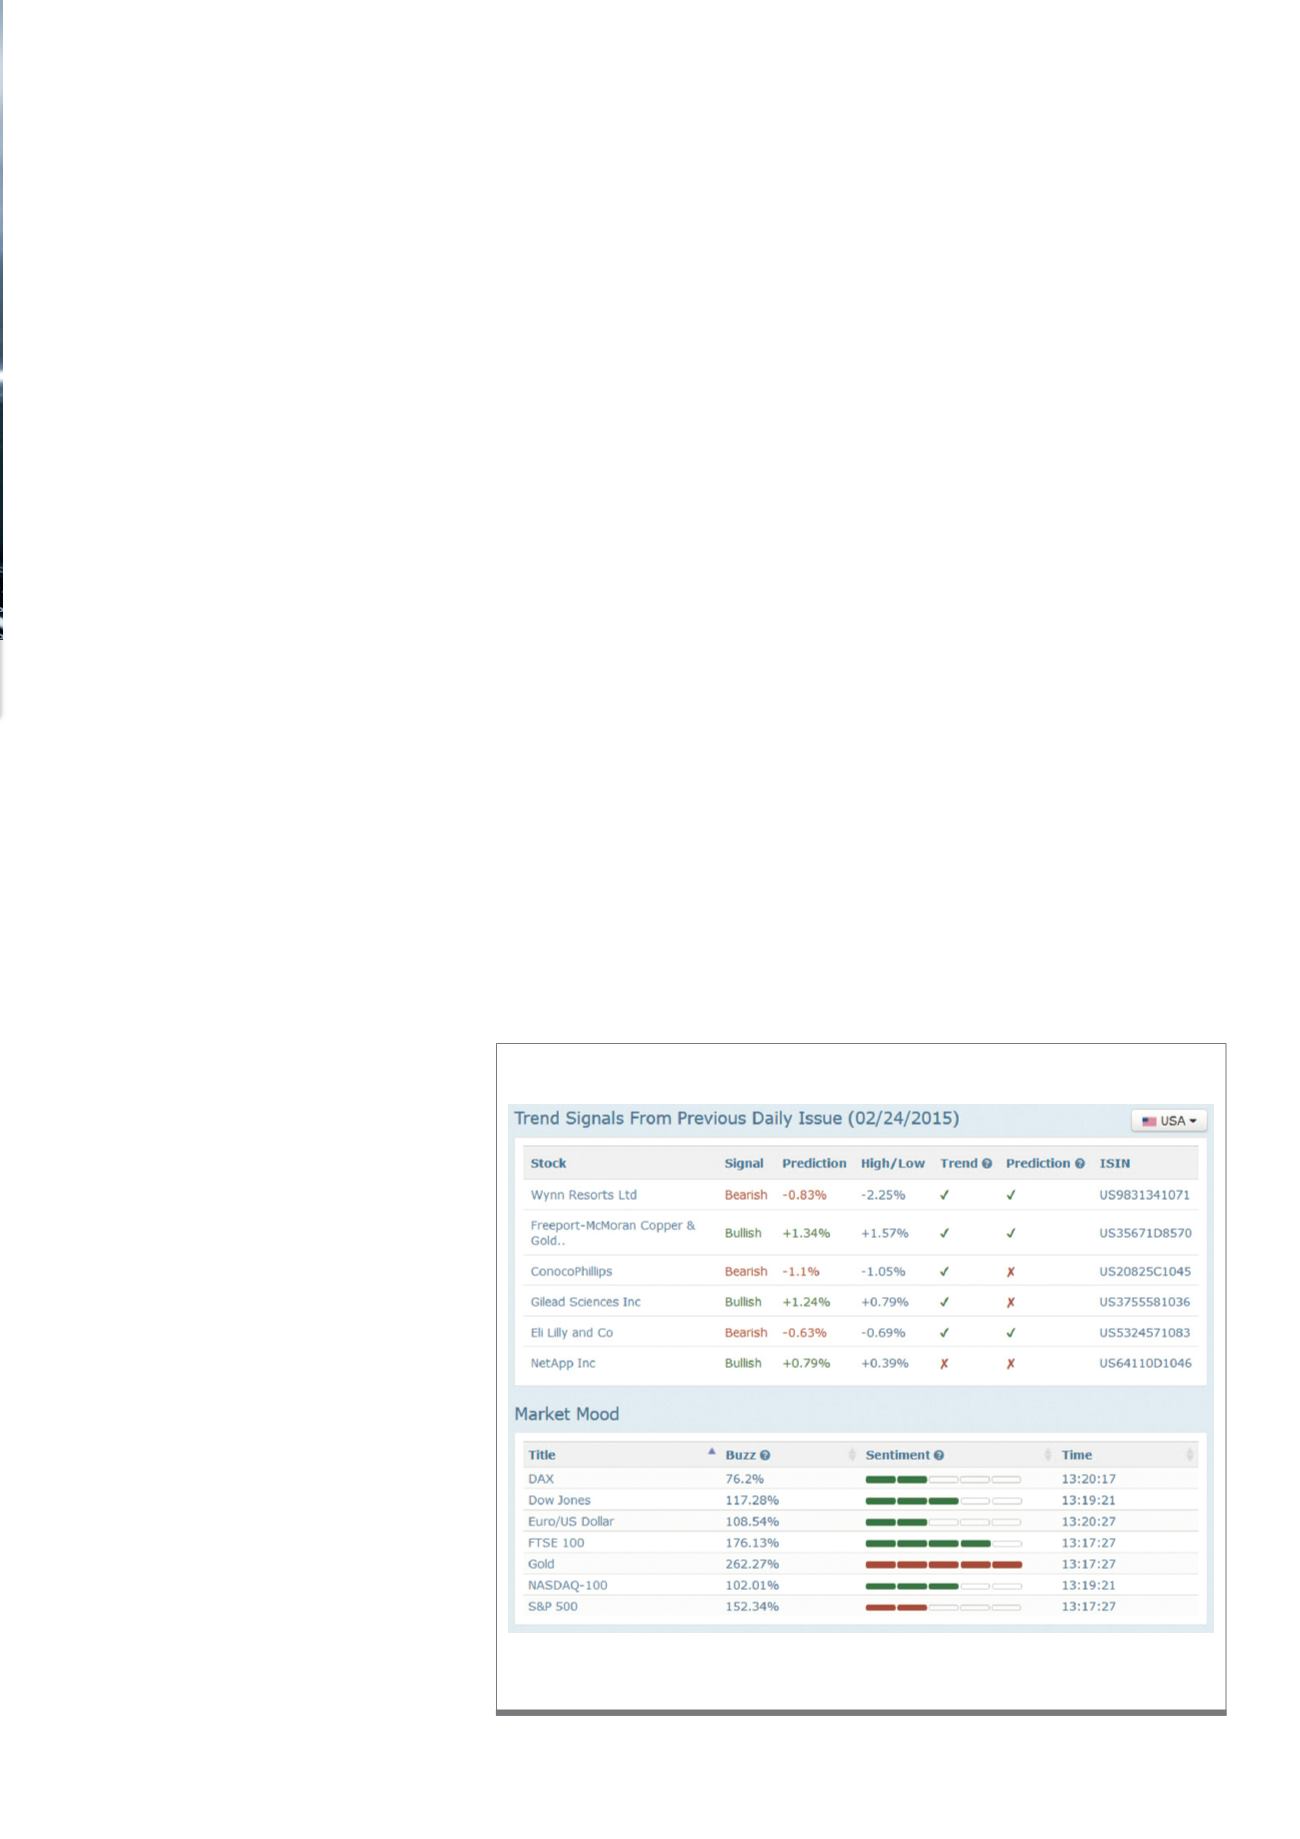Open ConocoPhillips stock link
Viewport: 1300px width, 1839px height.
point(571,1272)
